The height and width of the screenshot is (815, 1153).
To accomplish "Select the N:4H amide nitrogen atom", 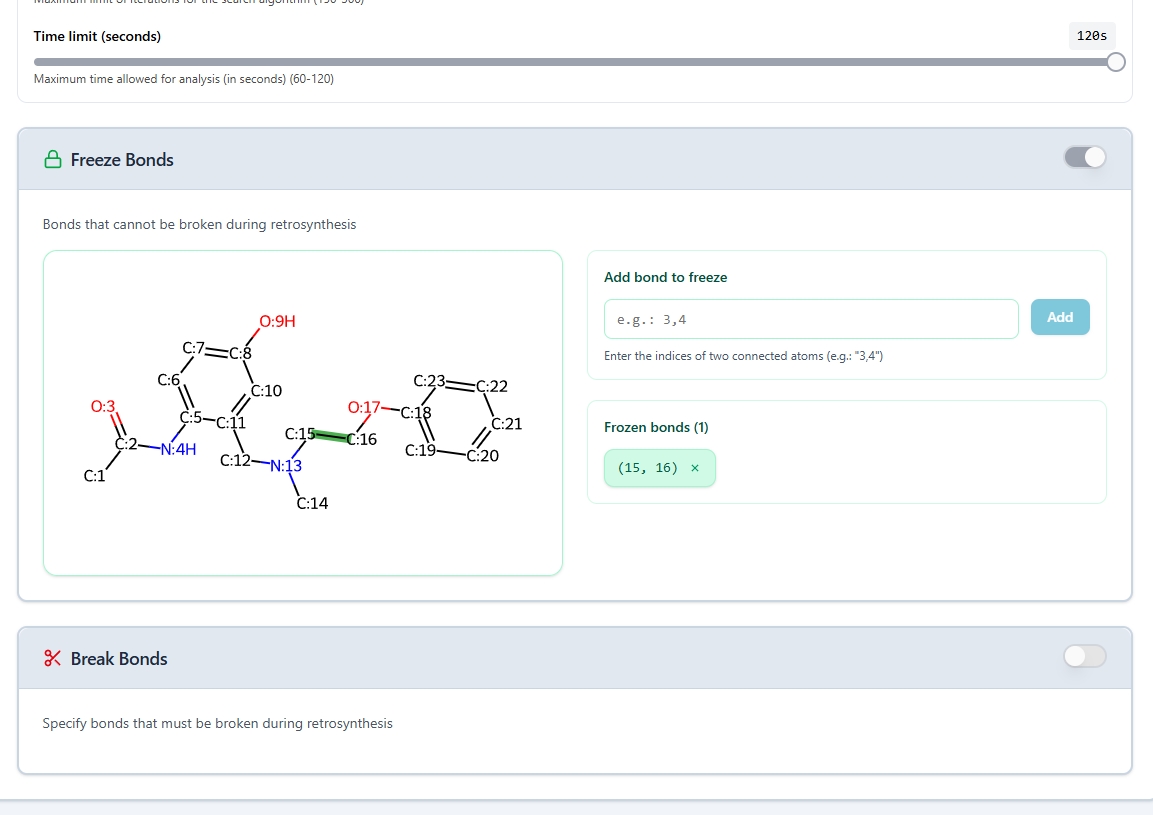I will coord(179,449).
